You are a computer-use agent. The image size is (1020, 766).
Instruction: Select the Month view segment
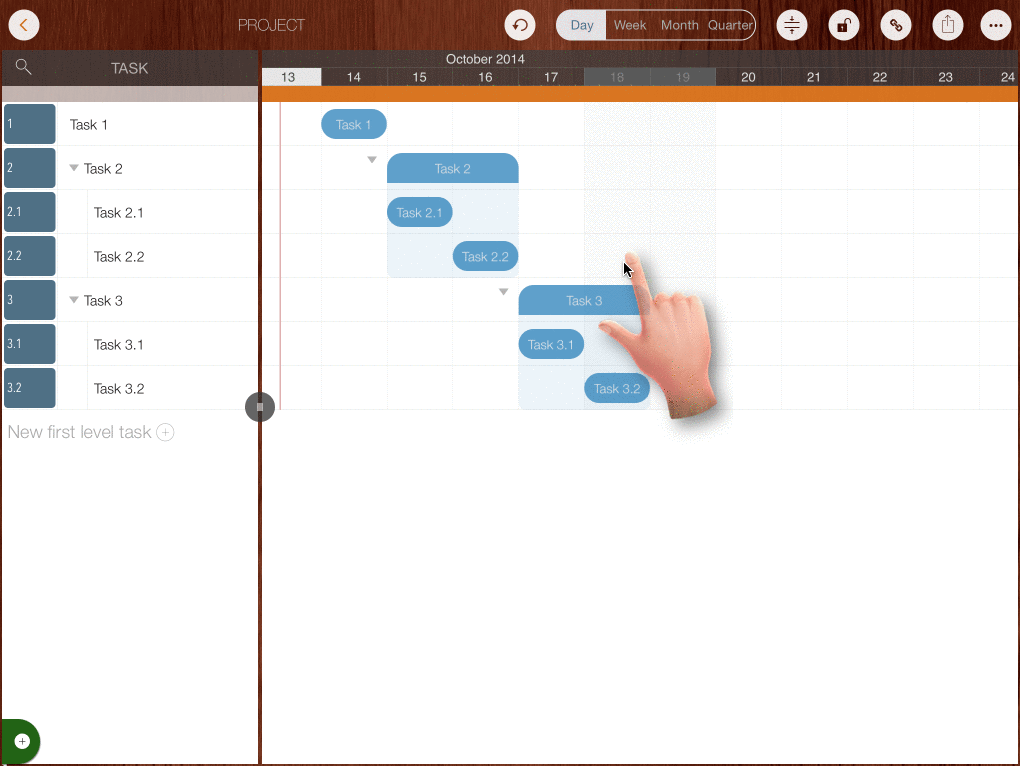pos(680,25)
